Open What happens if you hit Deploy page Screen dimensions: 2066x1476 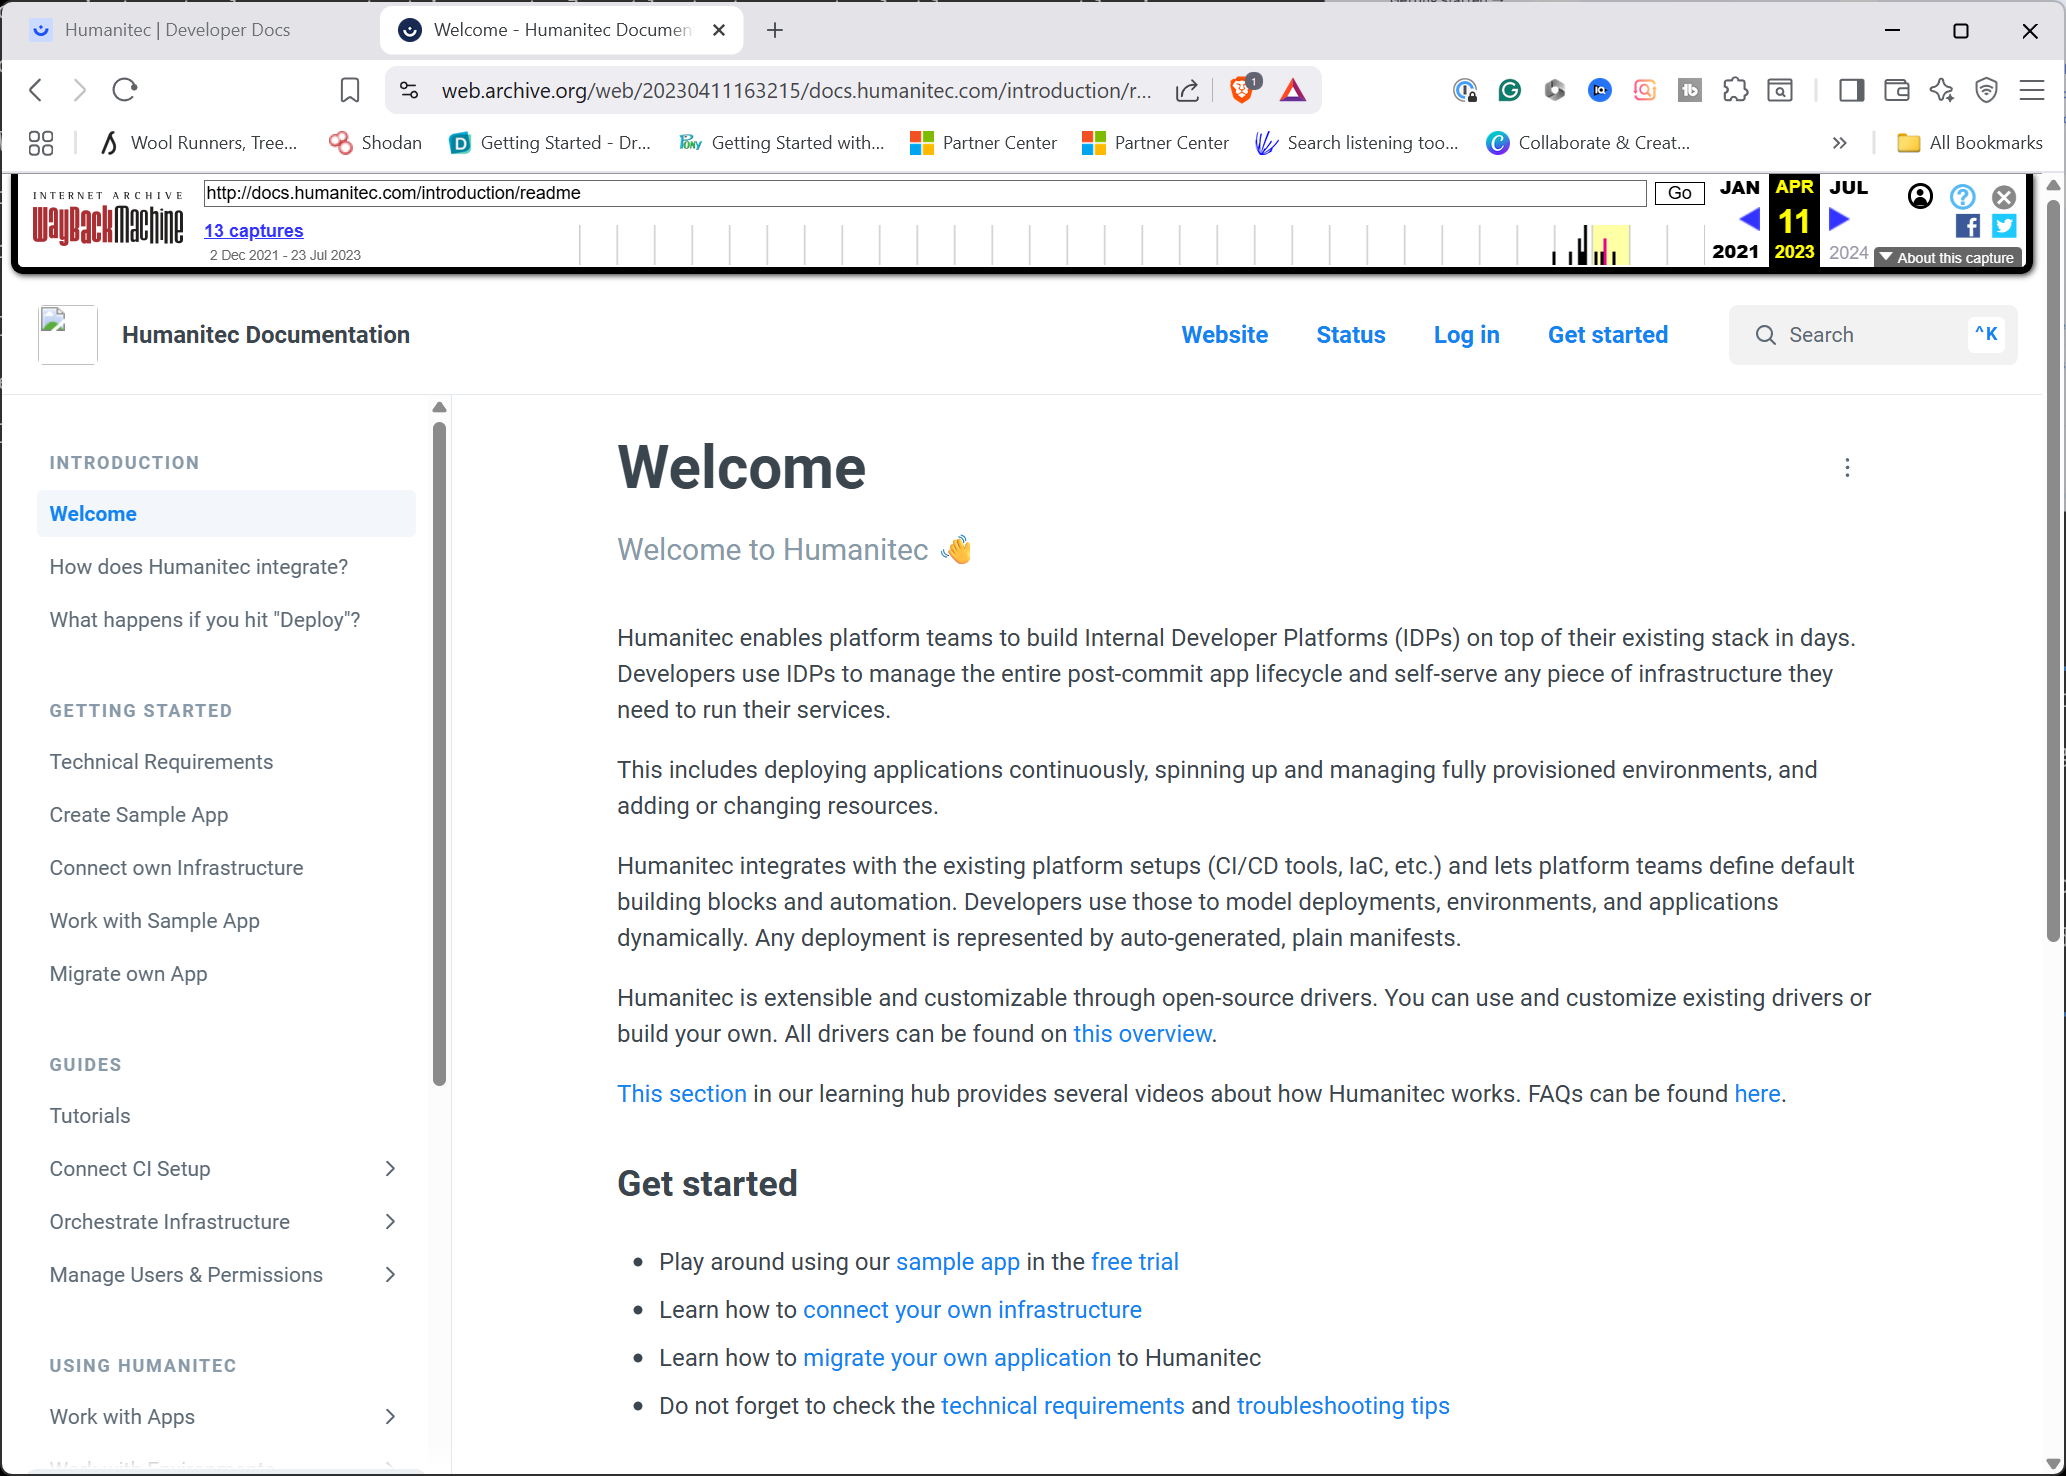(205, 619)
